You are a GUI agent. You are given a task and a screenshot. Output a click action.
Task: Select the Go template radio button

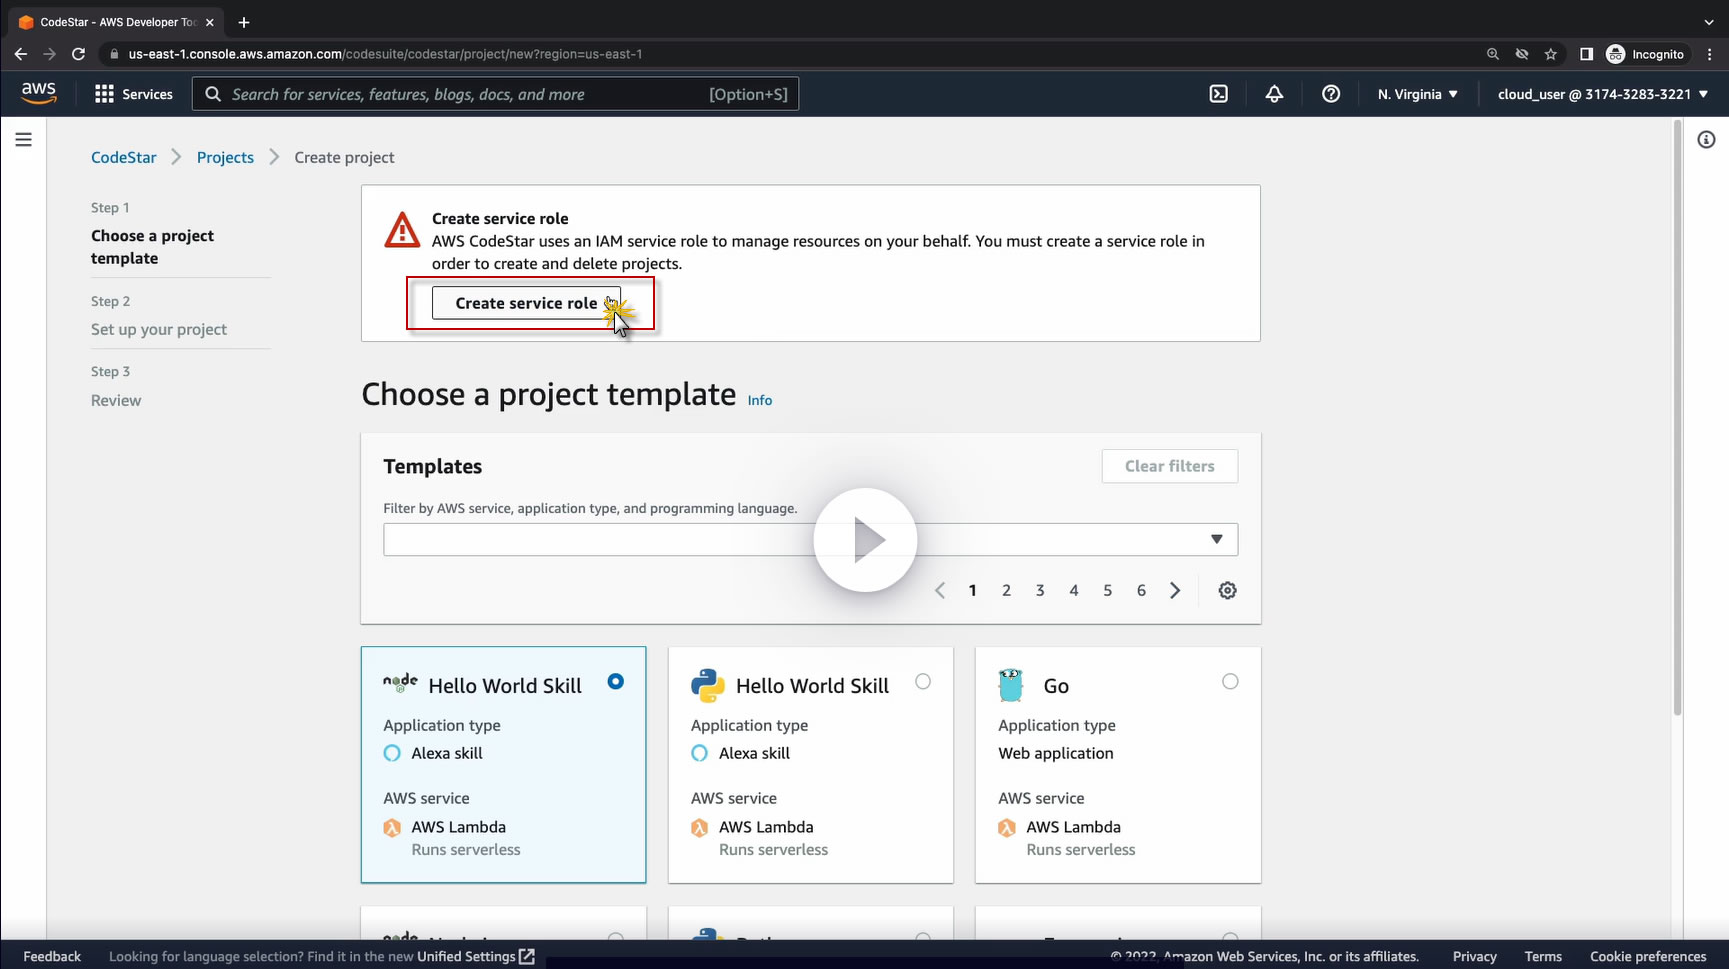click(x=1230, y=681)
